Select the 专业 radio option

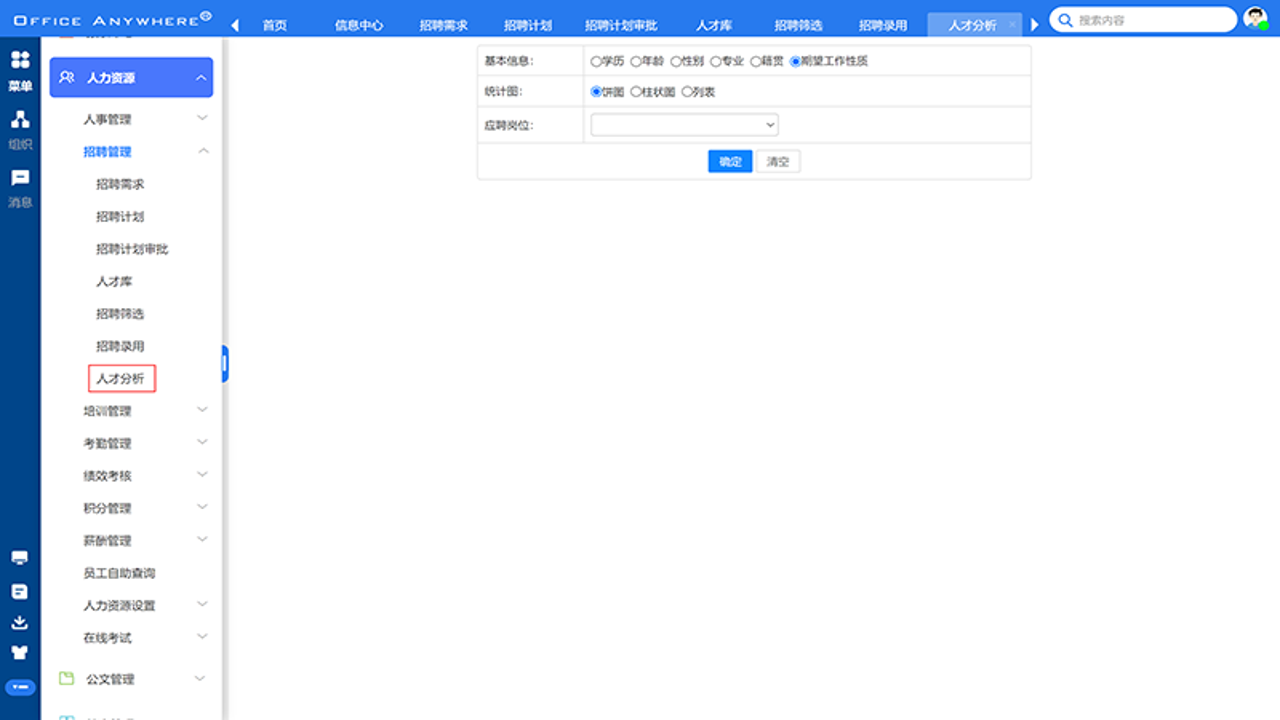coord(716,61)
